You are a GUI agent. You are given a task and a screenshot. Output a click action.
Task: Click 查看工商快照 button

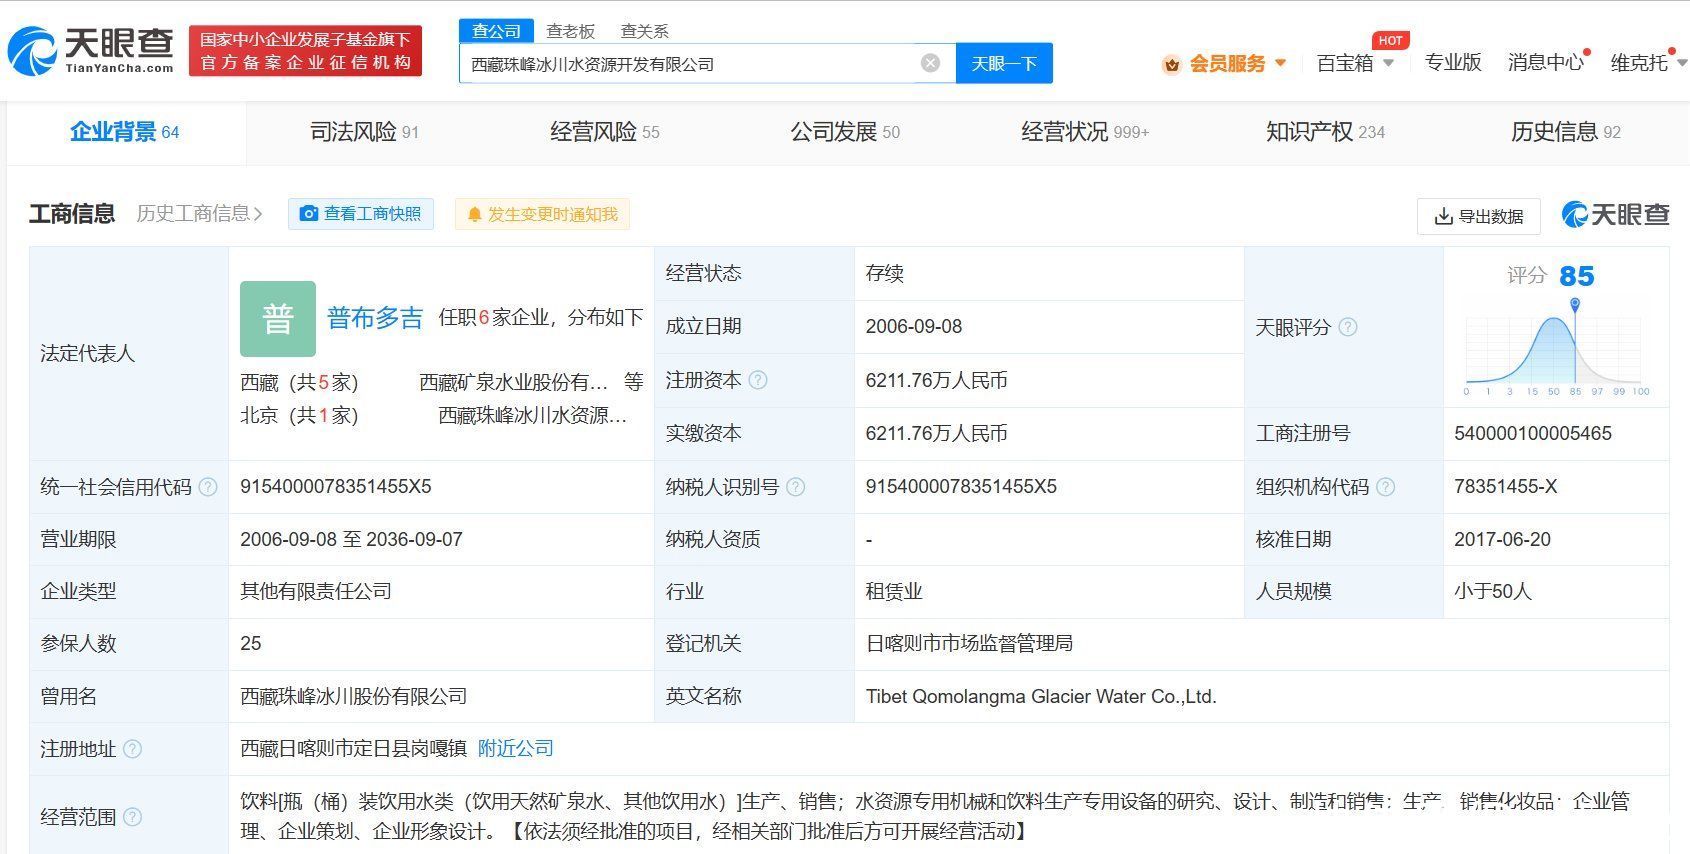[361, 214]
